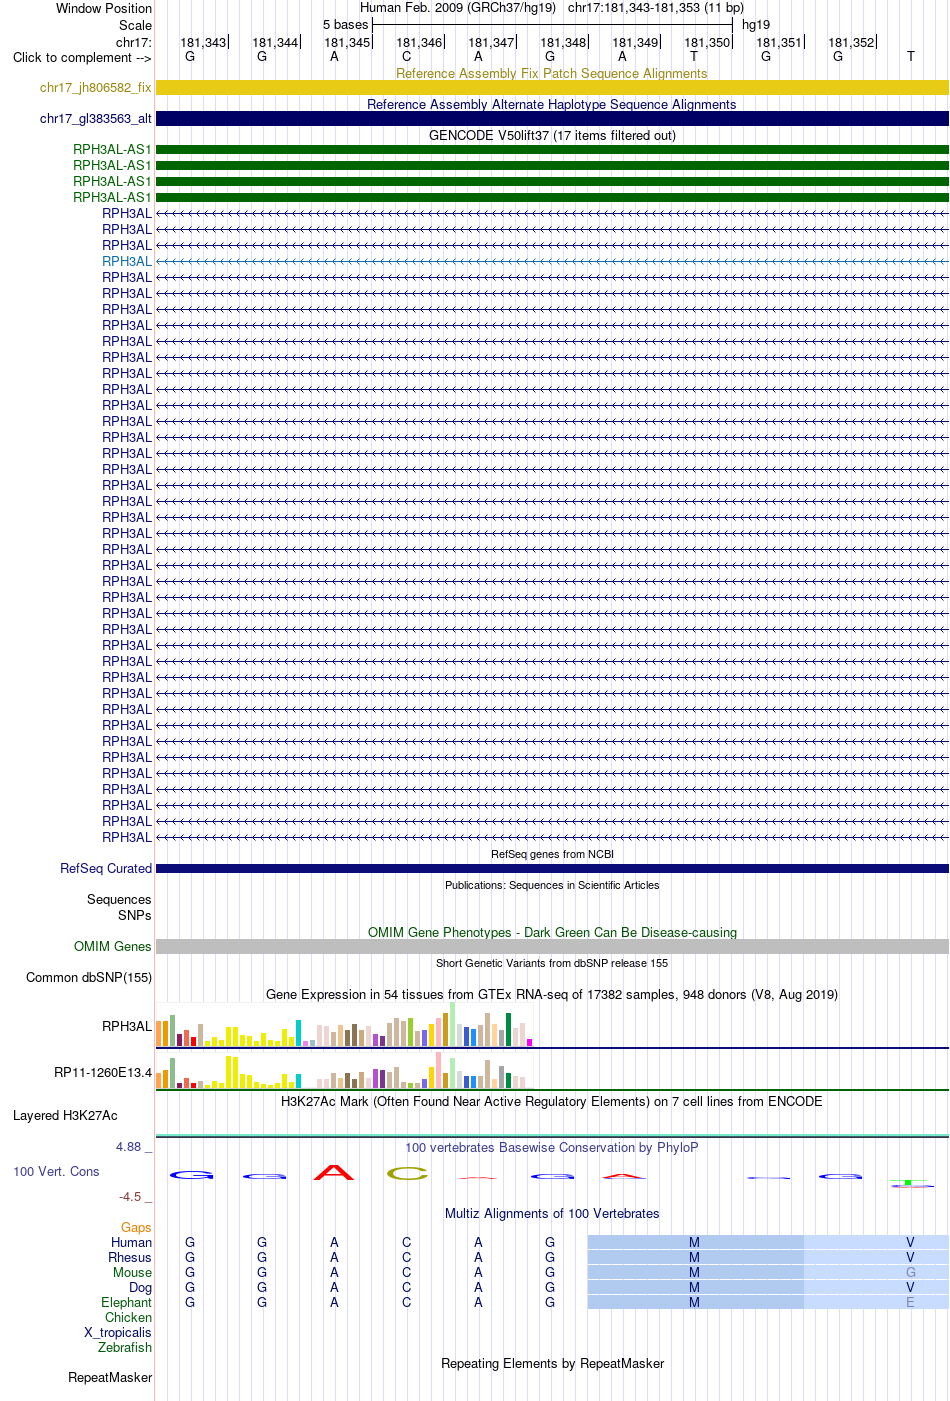Click the Common dbSNP(155) label
Screen dimensions: 950x1401
pos(89,977)
